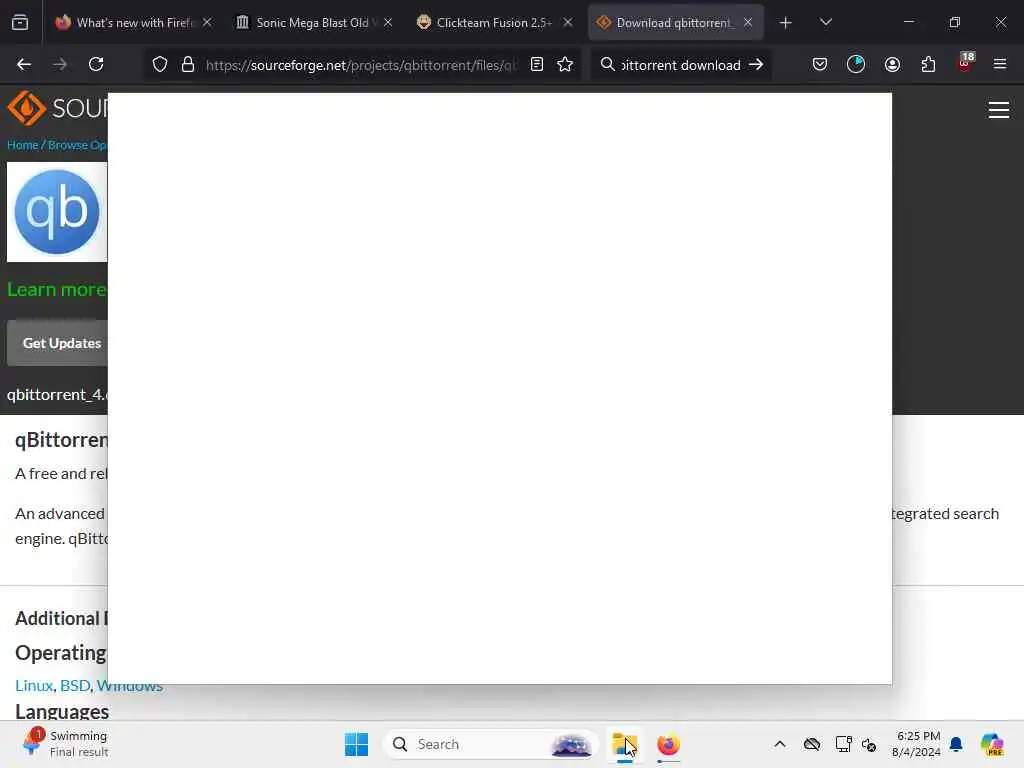Switch to Sonic Mega Blast Old tab
The width and height of the screenshot is (1024, 768).
tap(313, 23)
